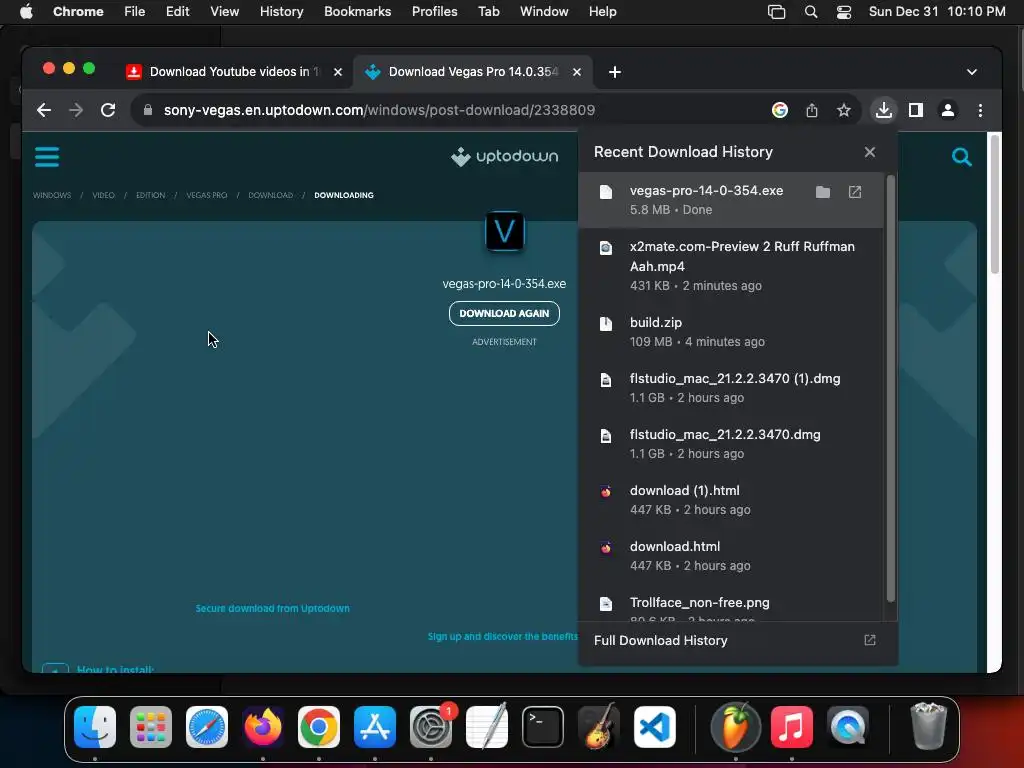Viewport: 1024px width, 768px height.
Task: Switch to Download Youtube videos tab
Action: point(235,72)
